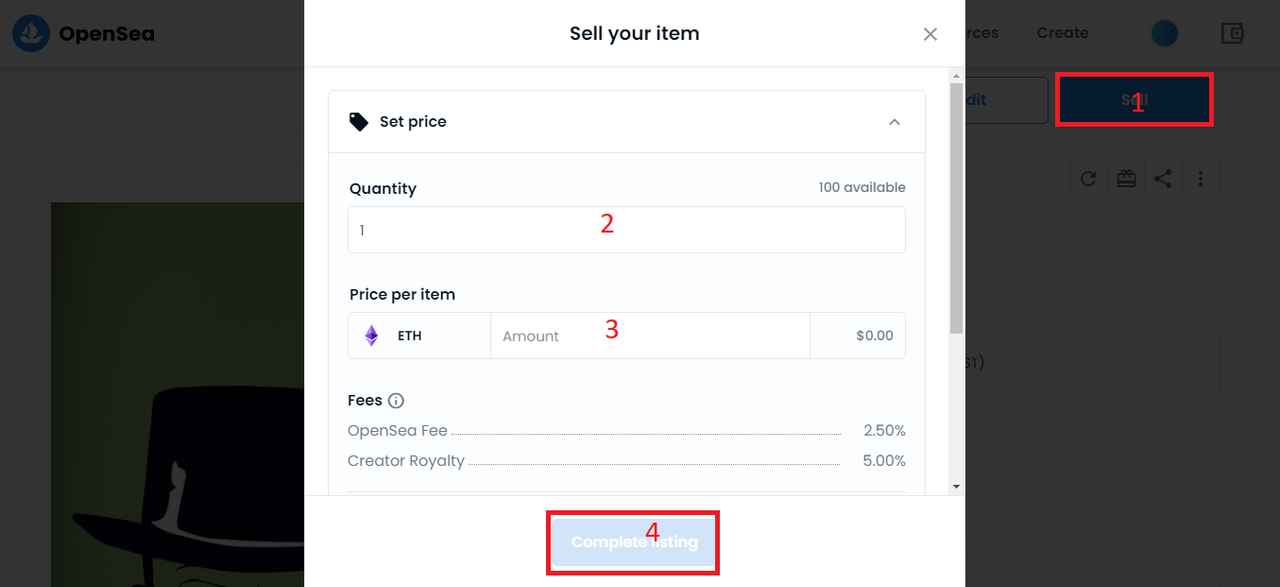This screenshot has height=587, width=1280.
Task: Click the price tag icon beside Set price
Action: 358,122
